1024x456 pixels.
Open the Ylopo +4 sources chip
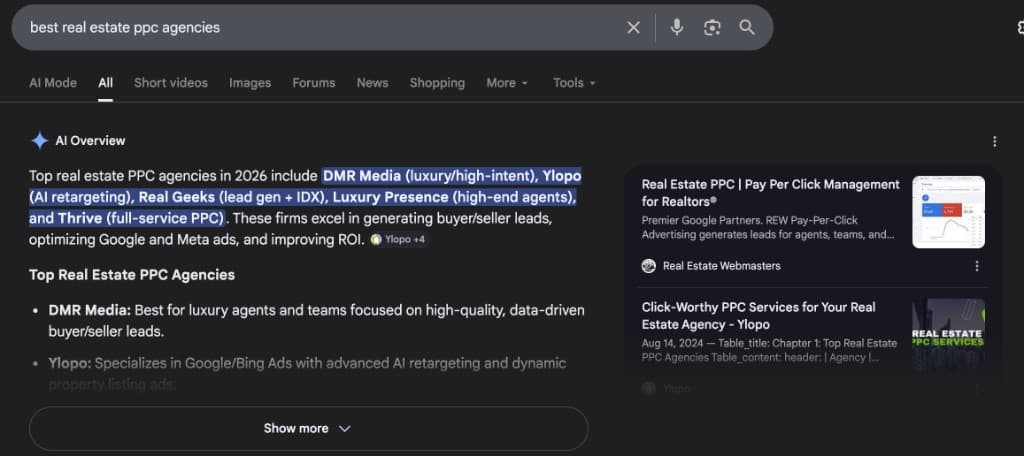tap(398, 240)
